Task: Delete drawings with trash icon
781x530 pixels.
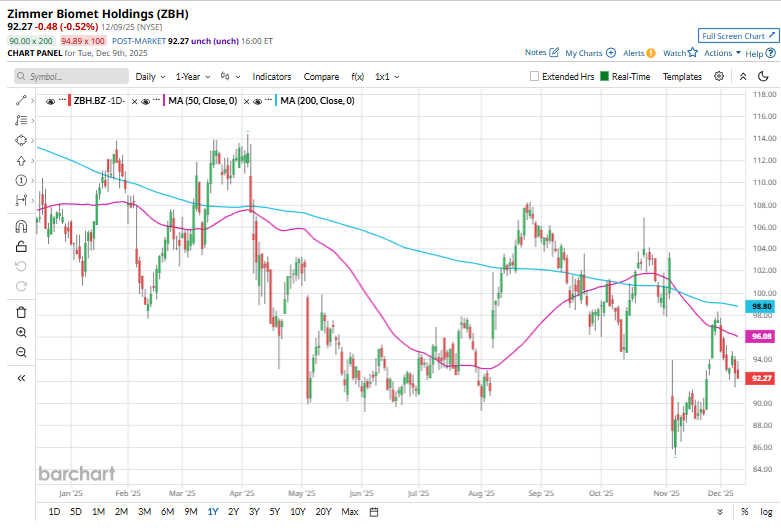Action: (x=20, y=311)
